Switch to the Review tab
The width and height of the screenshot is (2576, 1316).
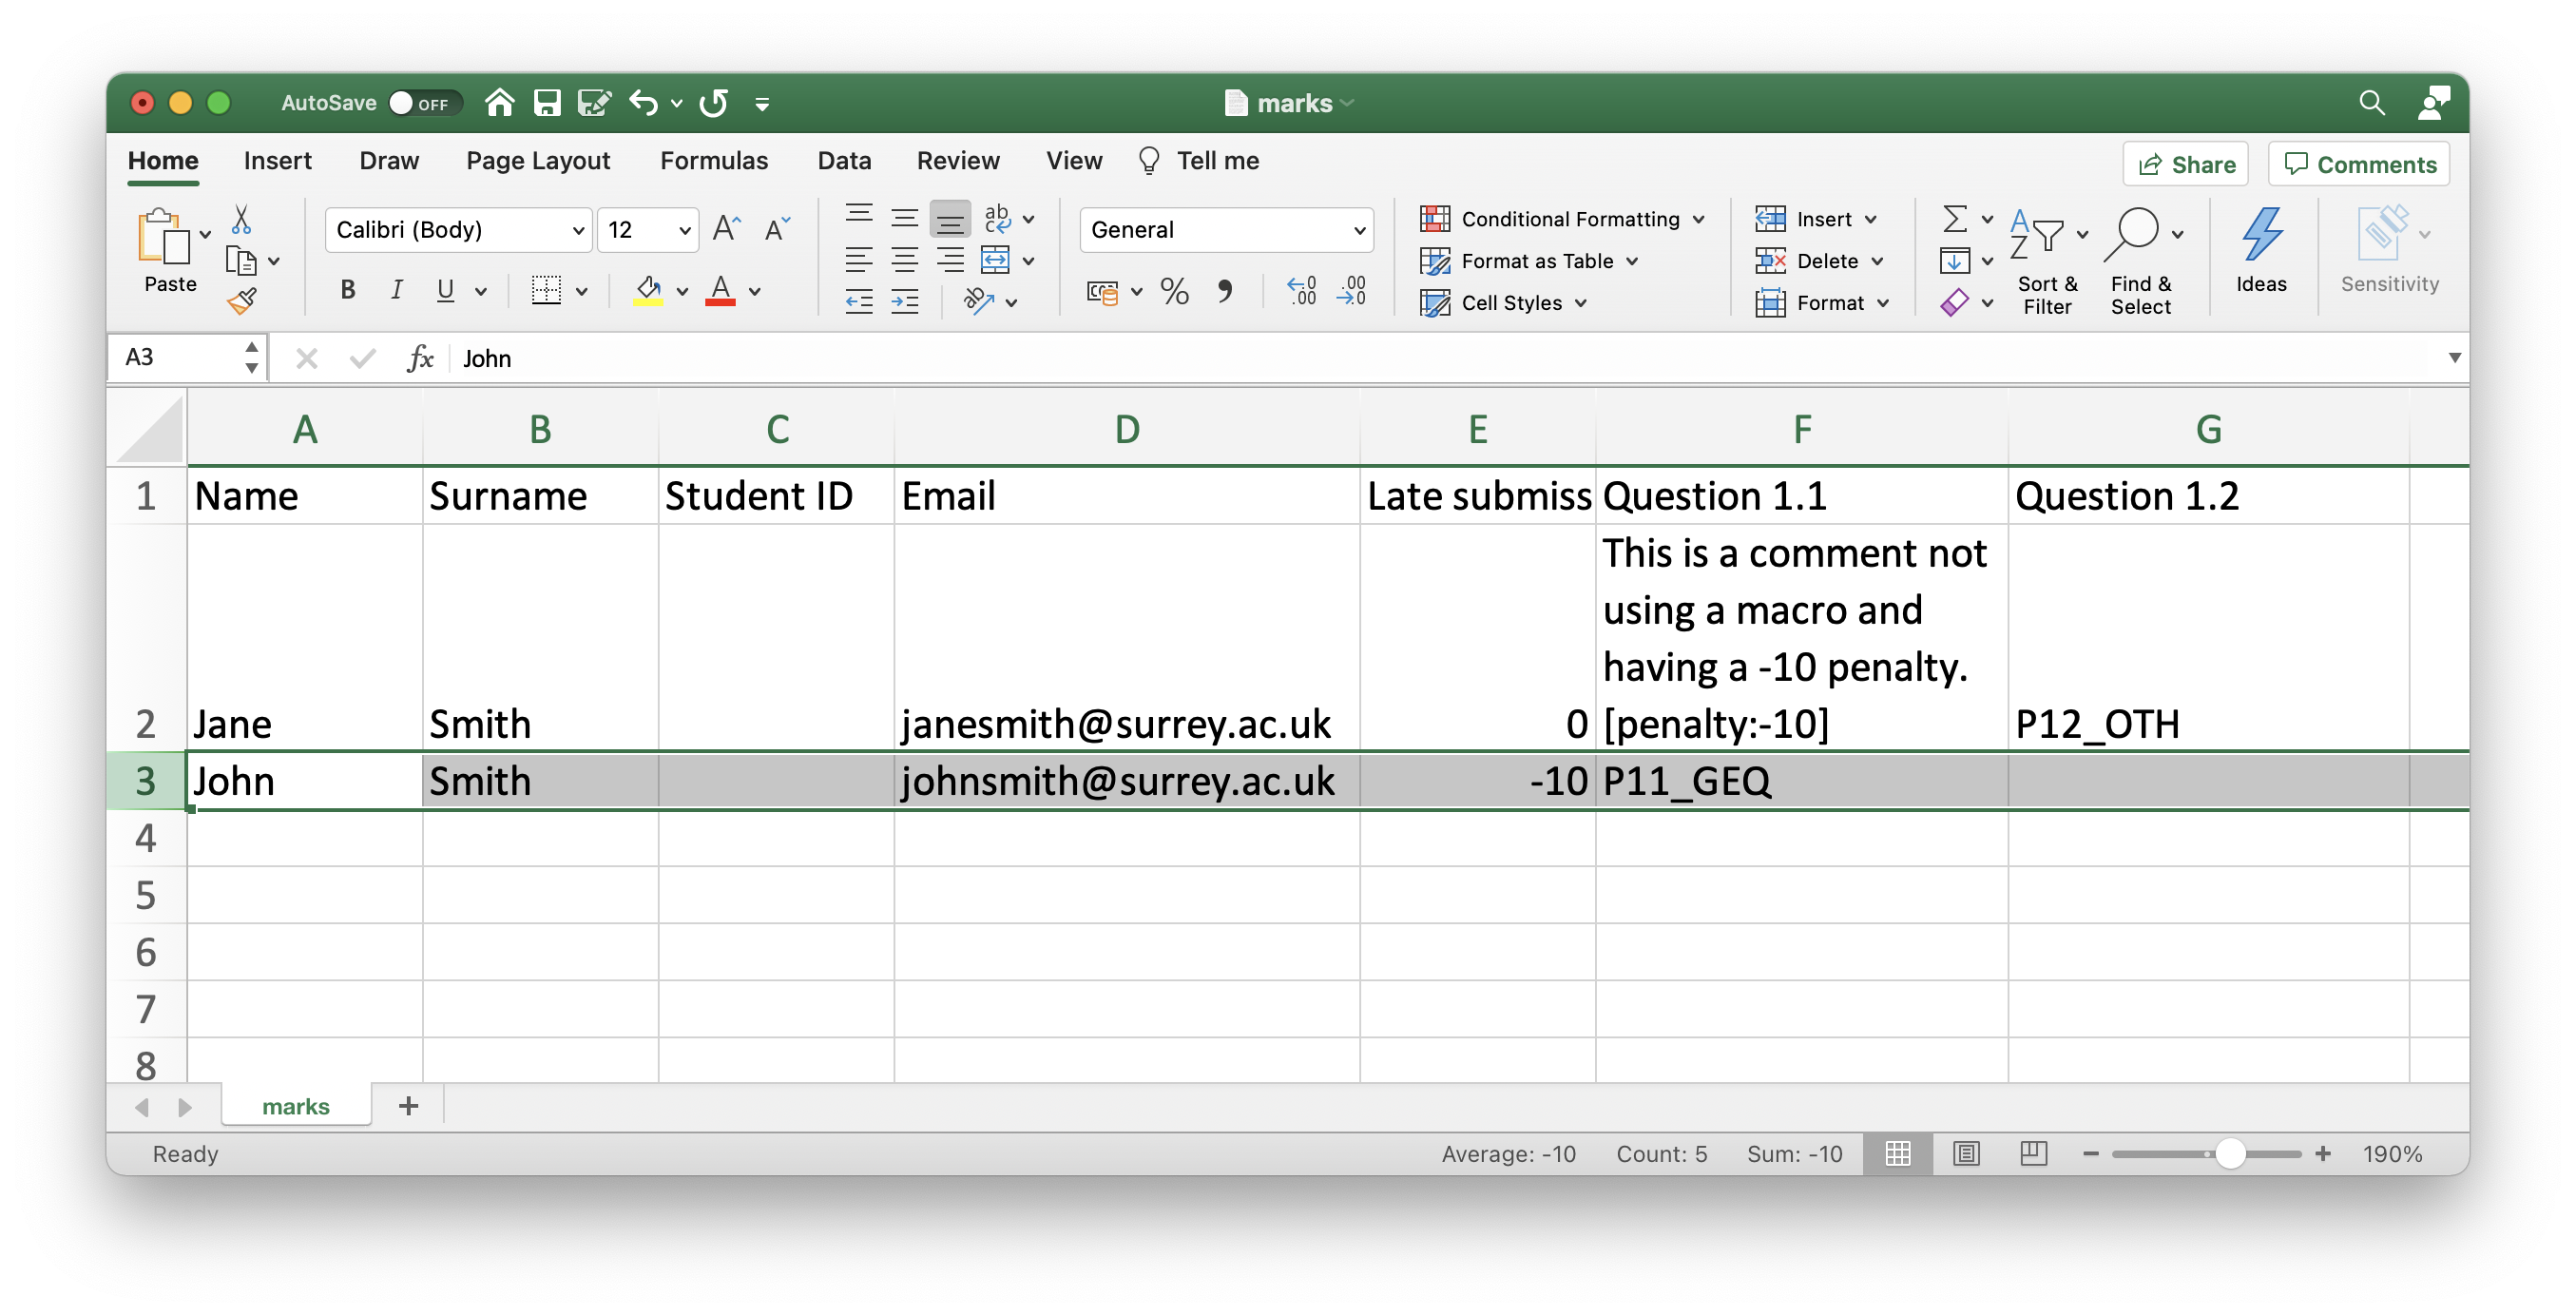point(957,161)
